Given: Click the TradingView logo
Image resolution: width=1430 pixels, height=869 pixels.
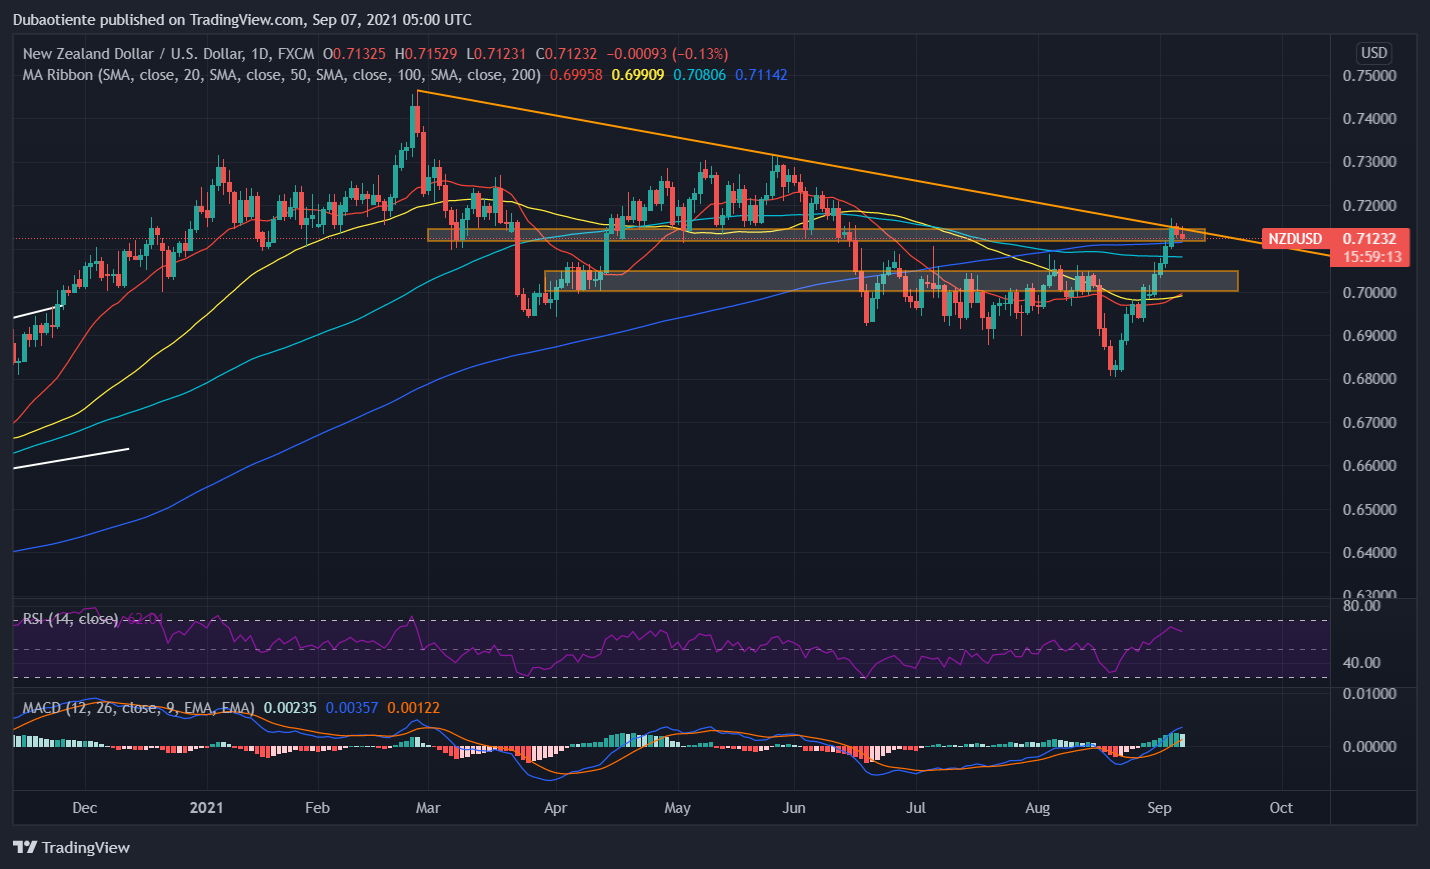Looking at the screenshot, I should click(x=71, y=847).
